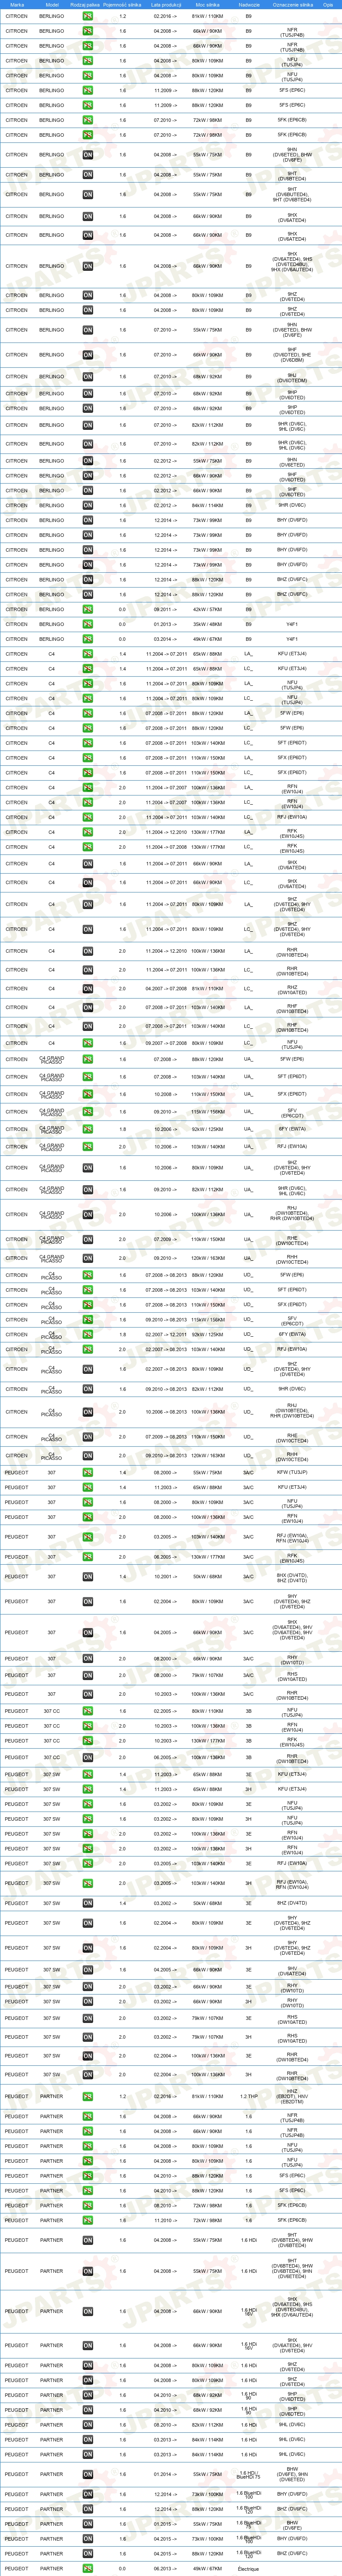Click the ON diesel icon for C4 04.2007 RHZ
The height and width of the screenshot is (2576, 342).
(x=88, y=989)
